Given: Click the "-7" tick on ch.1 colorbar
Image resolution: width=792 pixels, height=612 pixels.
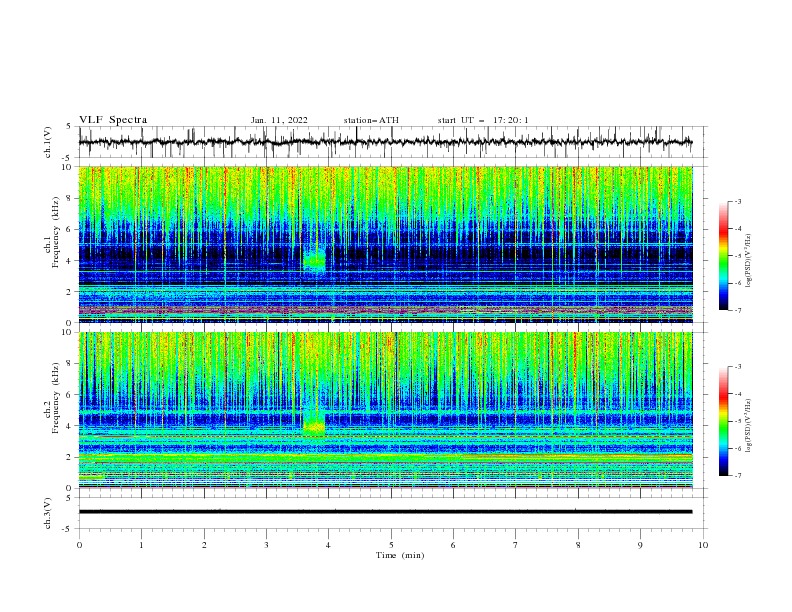Looking at the screenshot, I should (738, 310).
